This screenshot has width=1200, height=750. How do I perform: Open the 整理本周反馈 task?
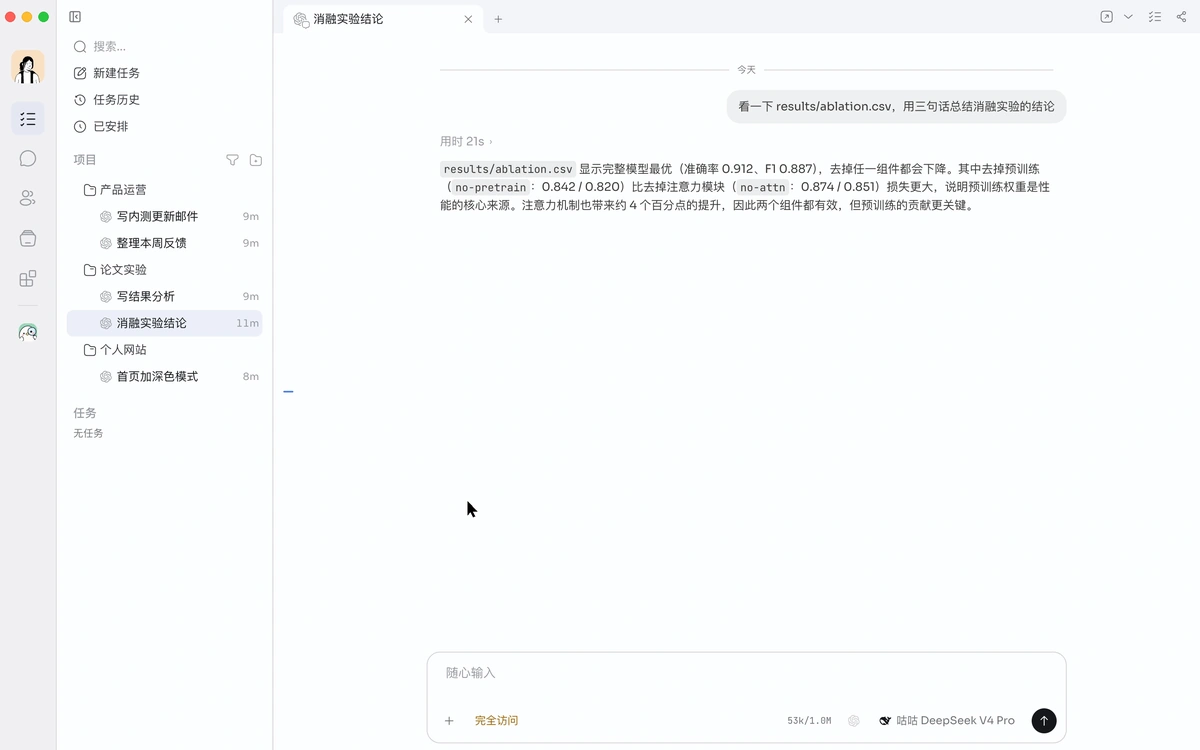[x=164, y=243]
